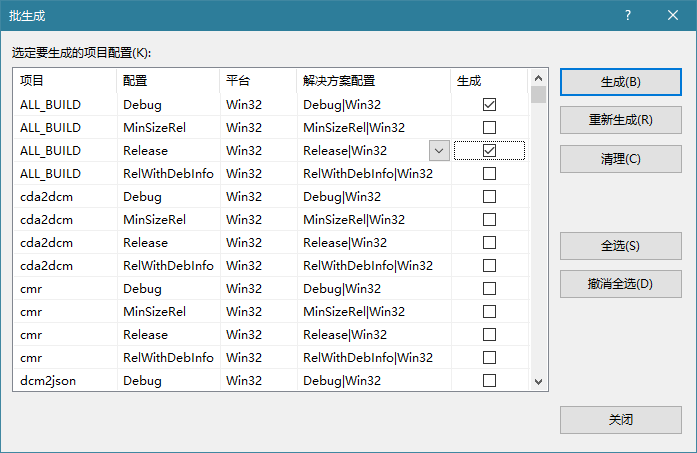Enable build for cda2dcm Debug row
697x453 pixels.
click(489, 196)
